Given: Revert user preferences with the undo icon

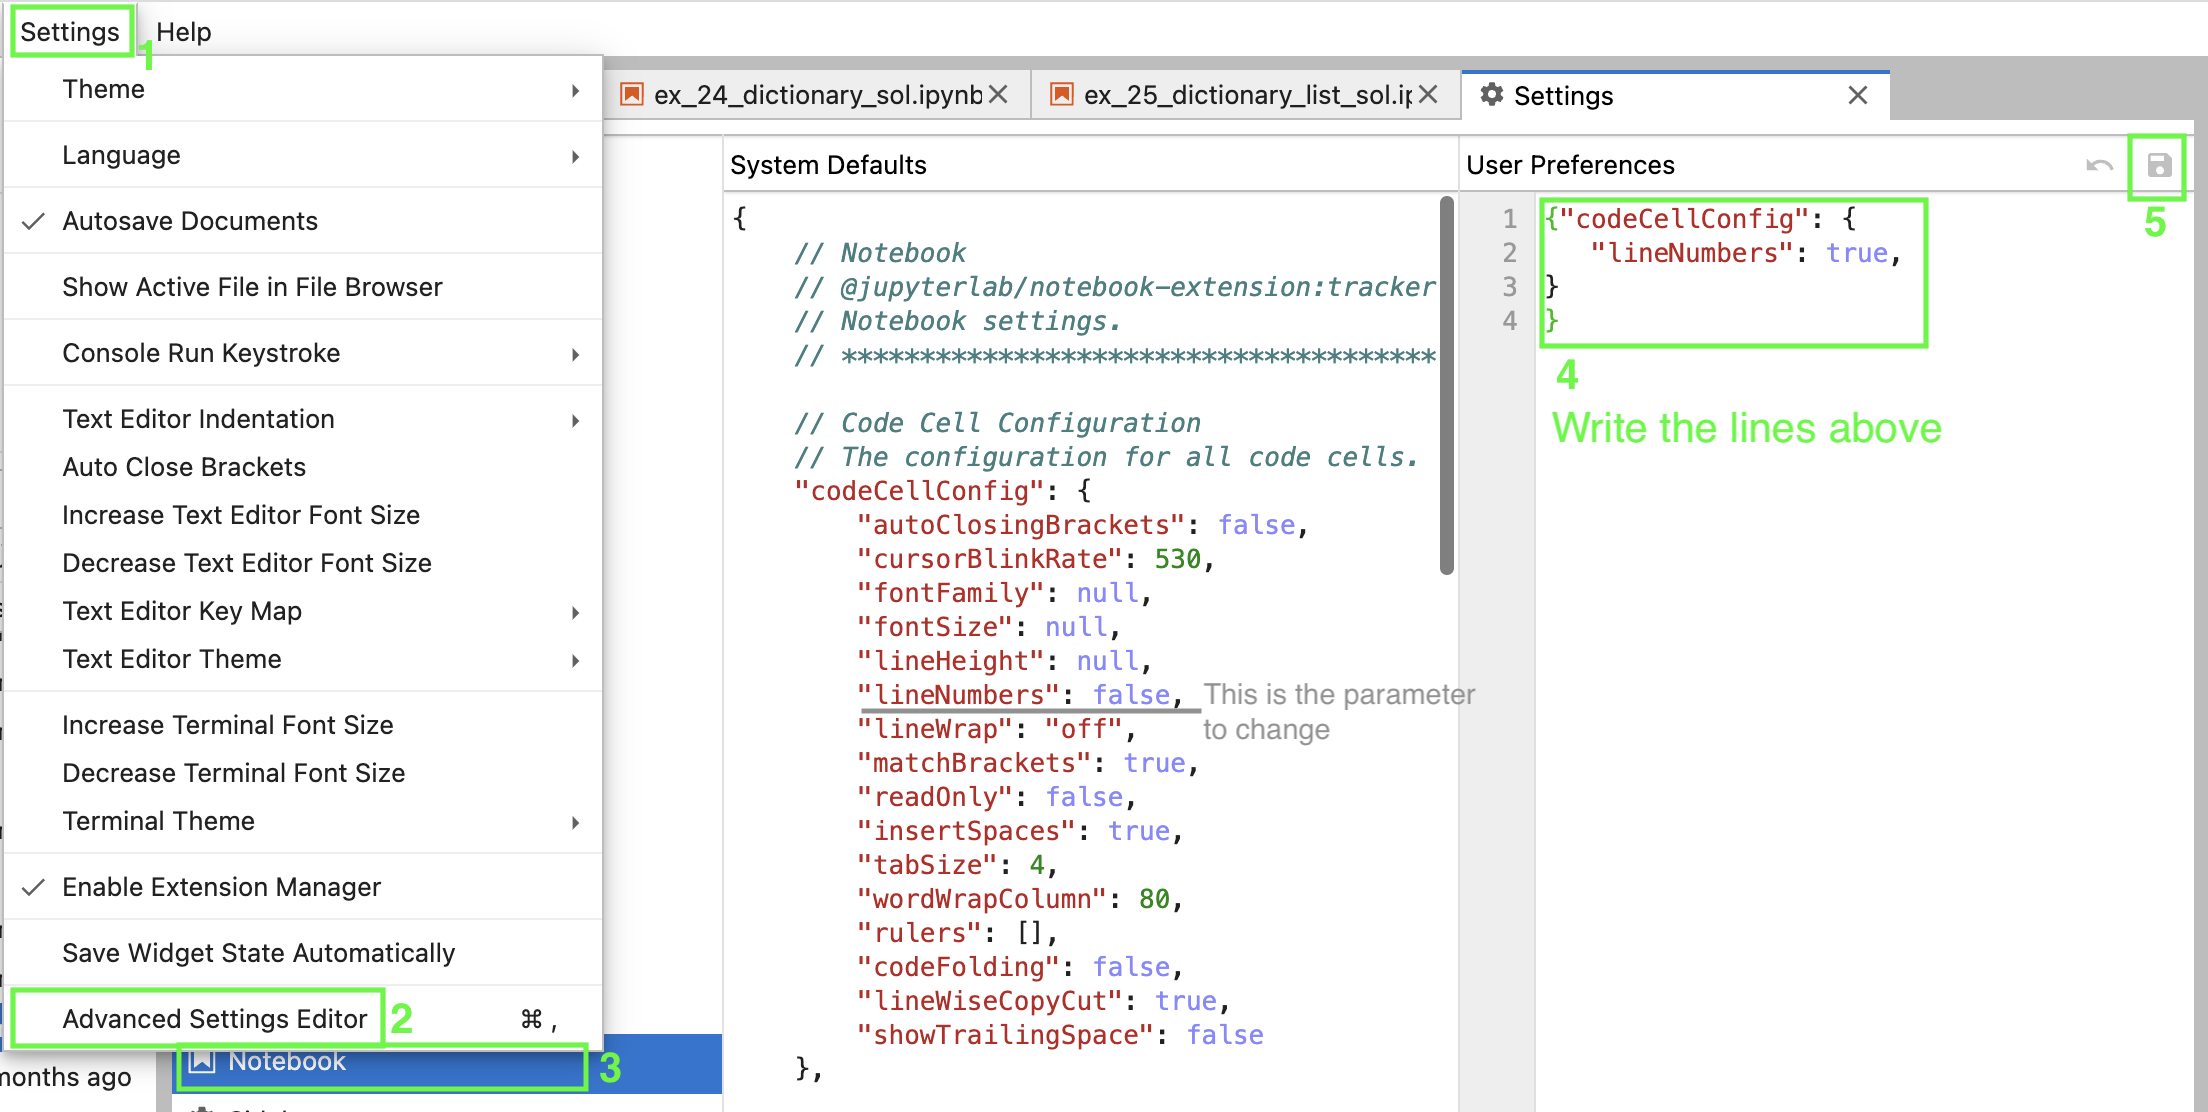Looking at the screenshot, I should (x=2099, y=166).
